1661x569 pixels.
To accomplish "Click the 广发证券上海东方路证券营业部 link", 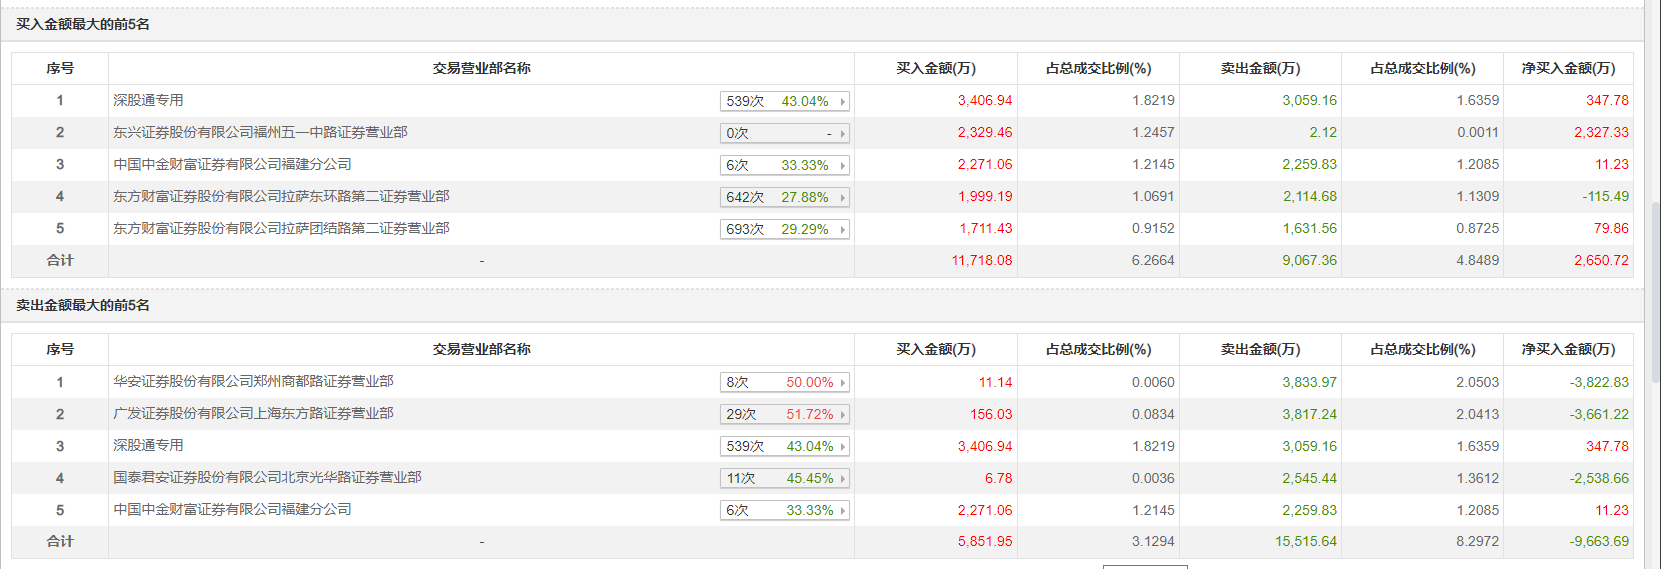I will (x=253, y=413).
